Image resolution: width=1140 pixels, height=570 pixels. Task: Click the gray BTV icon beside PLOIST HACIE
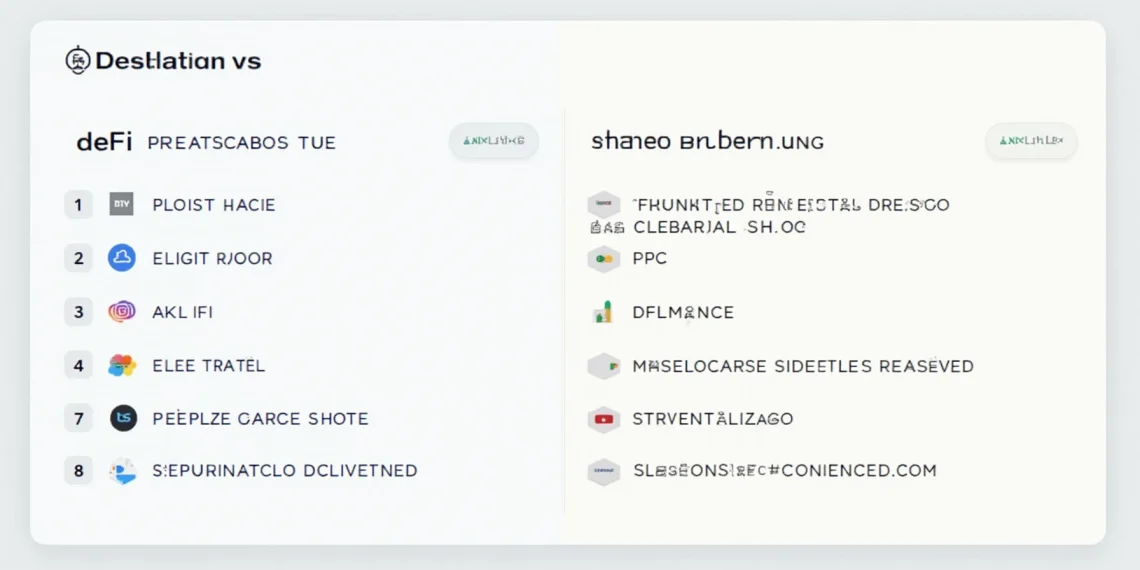tap(121, 205)
